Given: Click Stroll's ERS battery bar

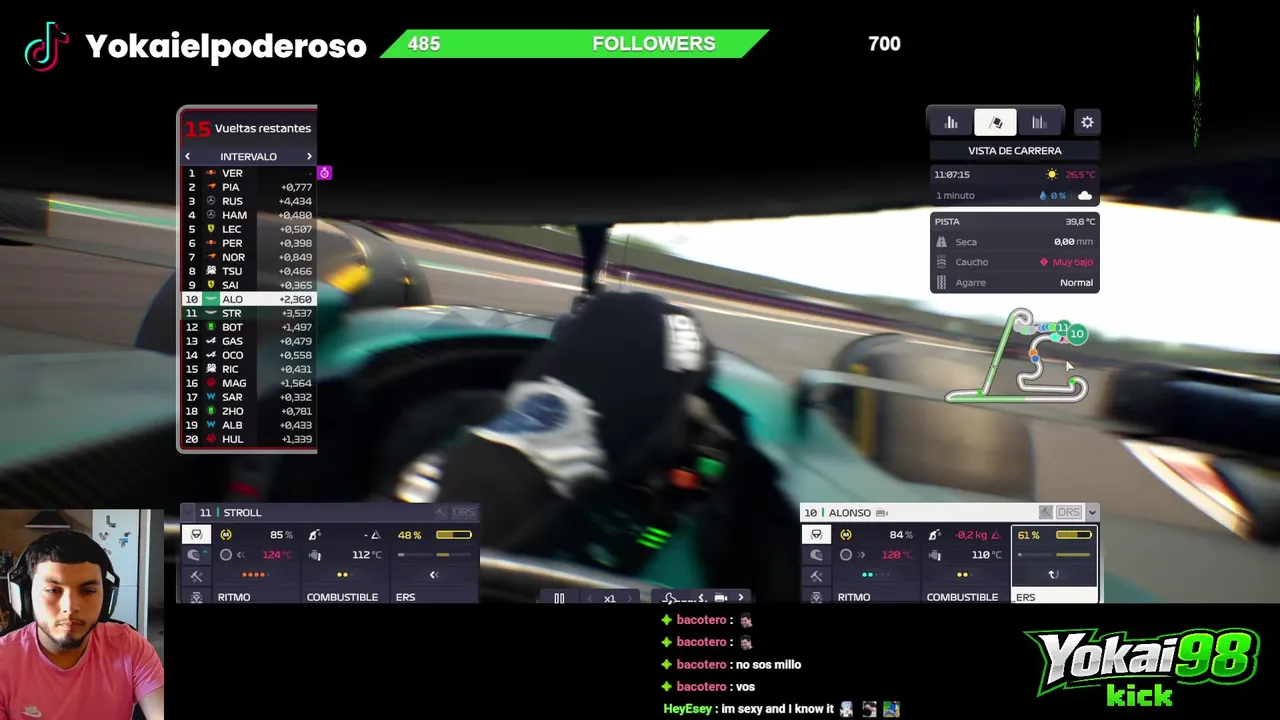Looking at the screenshot, I should click(x=454, y=535).
